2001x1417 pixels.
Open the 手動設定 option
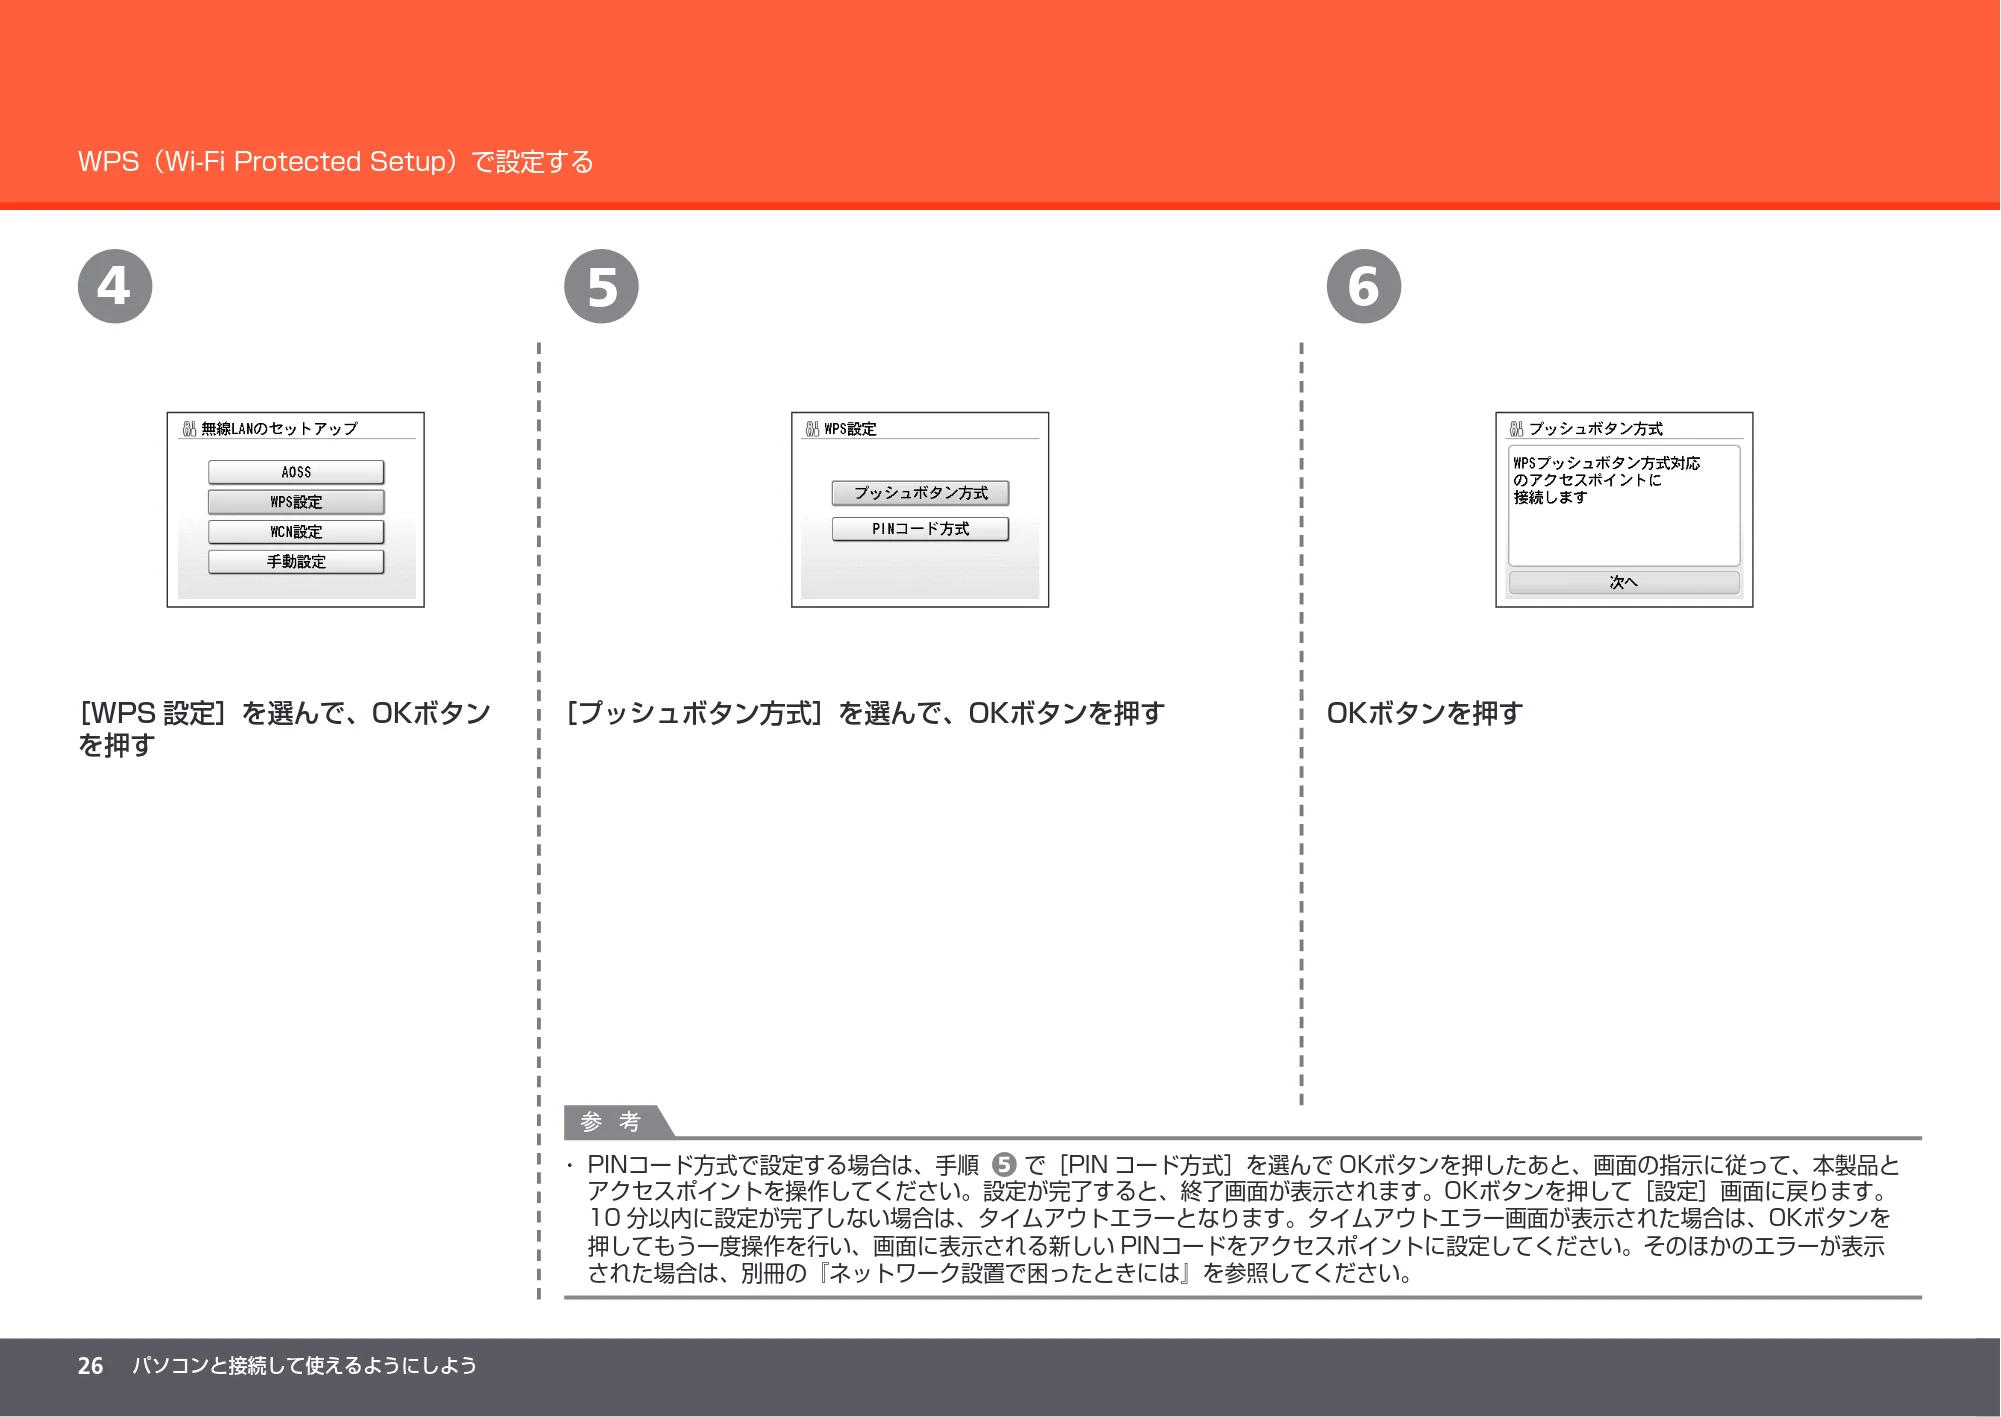pyautogui.click(x=296, y=562)
